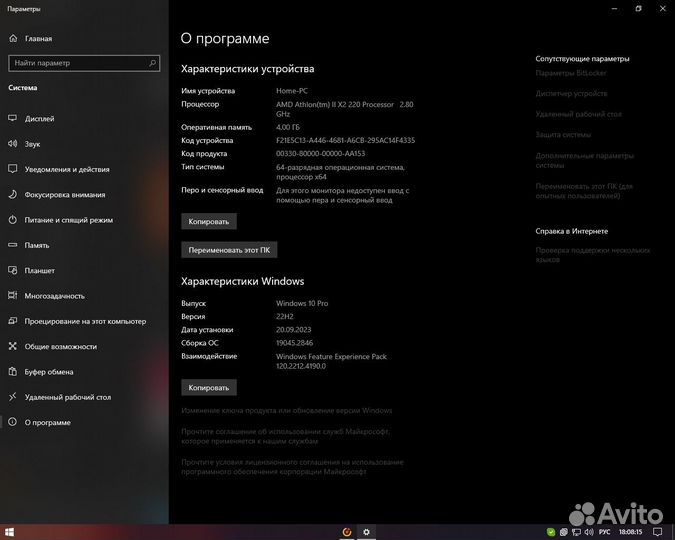
Task: Go to Главная home page
Action: click(30, 38)
